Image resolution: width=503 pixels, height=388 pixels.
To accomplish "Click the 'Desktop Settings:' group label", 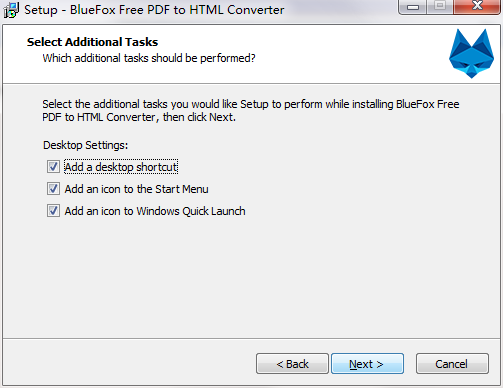I will 85,145.
